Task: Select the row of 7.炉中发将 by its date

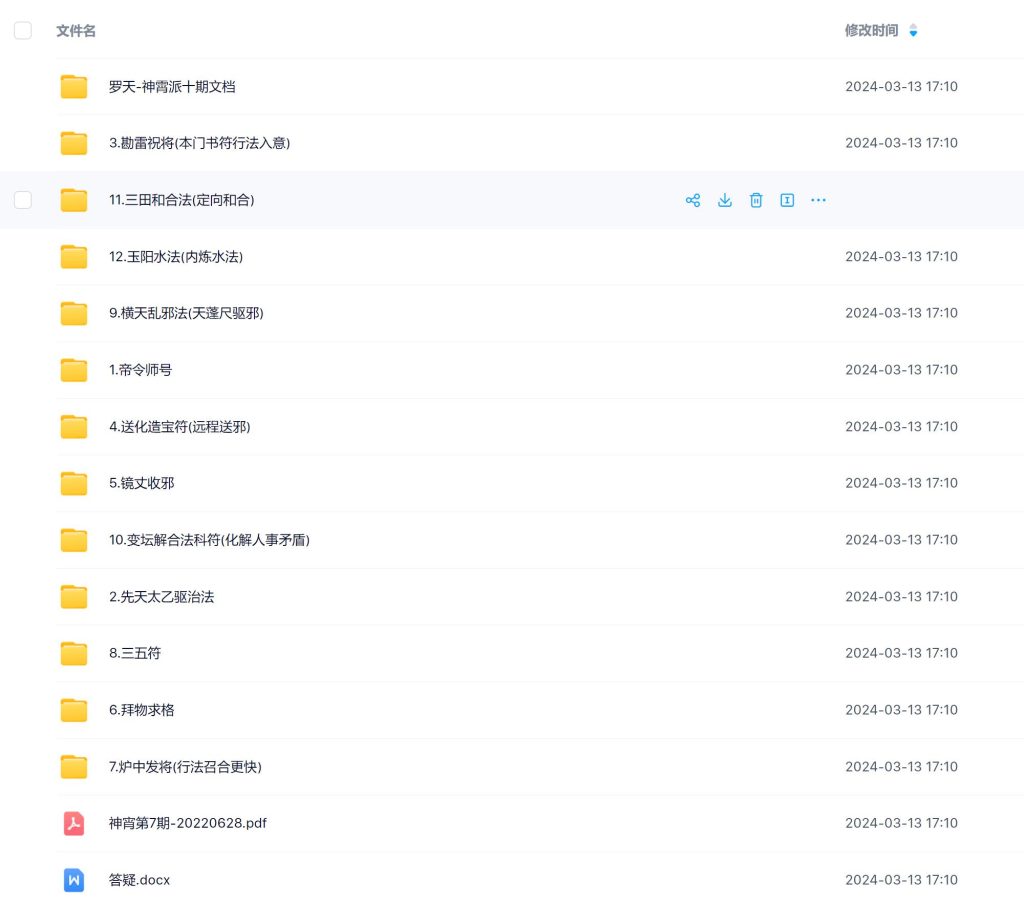Action: [901, 767]
